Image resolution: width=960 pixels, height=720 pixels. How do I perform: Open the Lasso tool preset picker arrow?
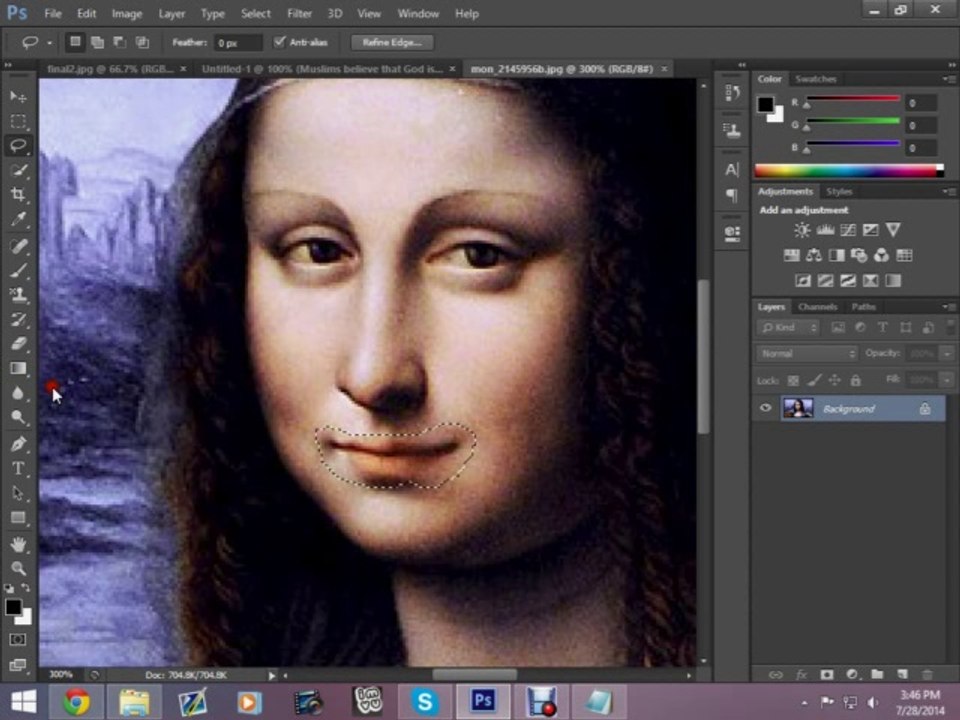(50, 43)
